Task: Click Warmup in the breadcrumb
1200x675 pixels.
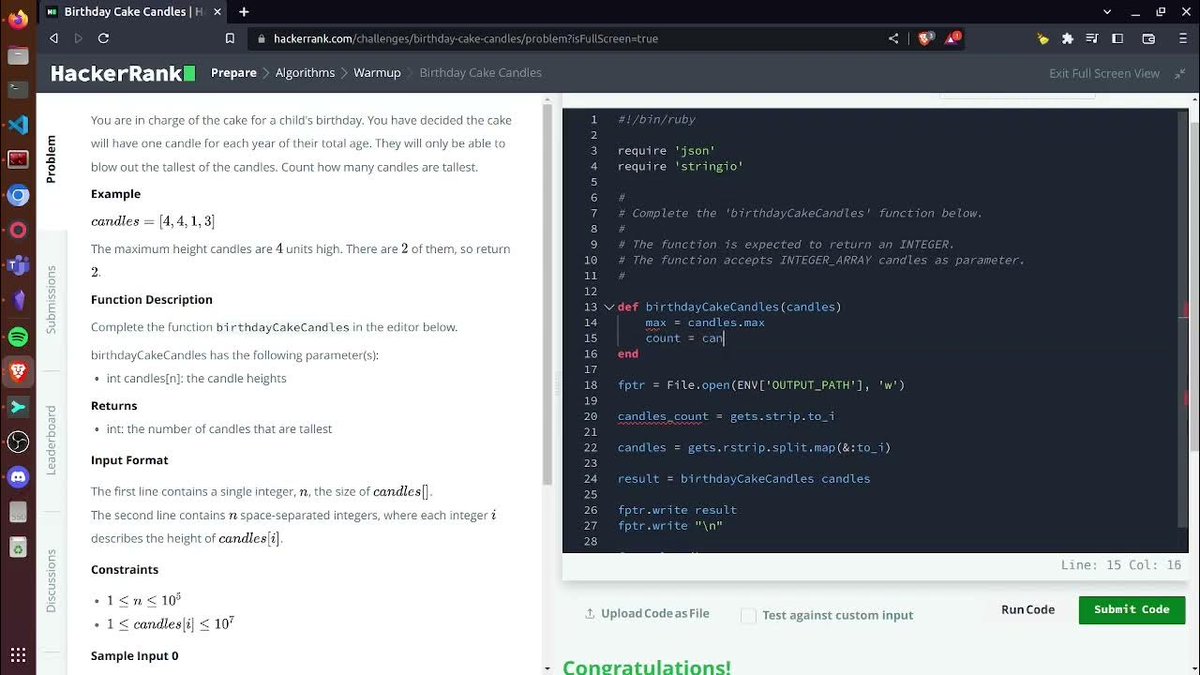Action: [377, 73]
